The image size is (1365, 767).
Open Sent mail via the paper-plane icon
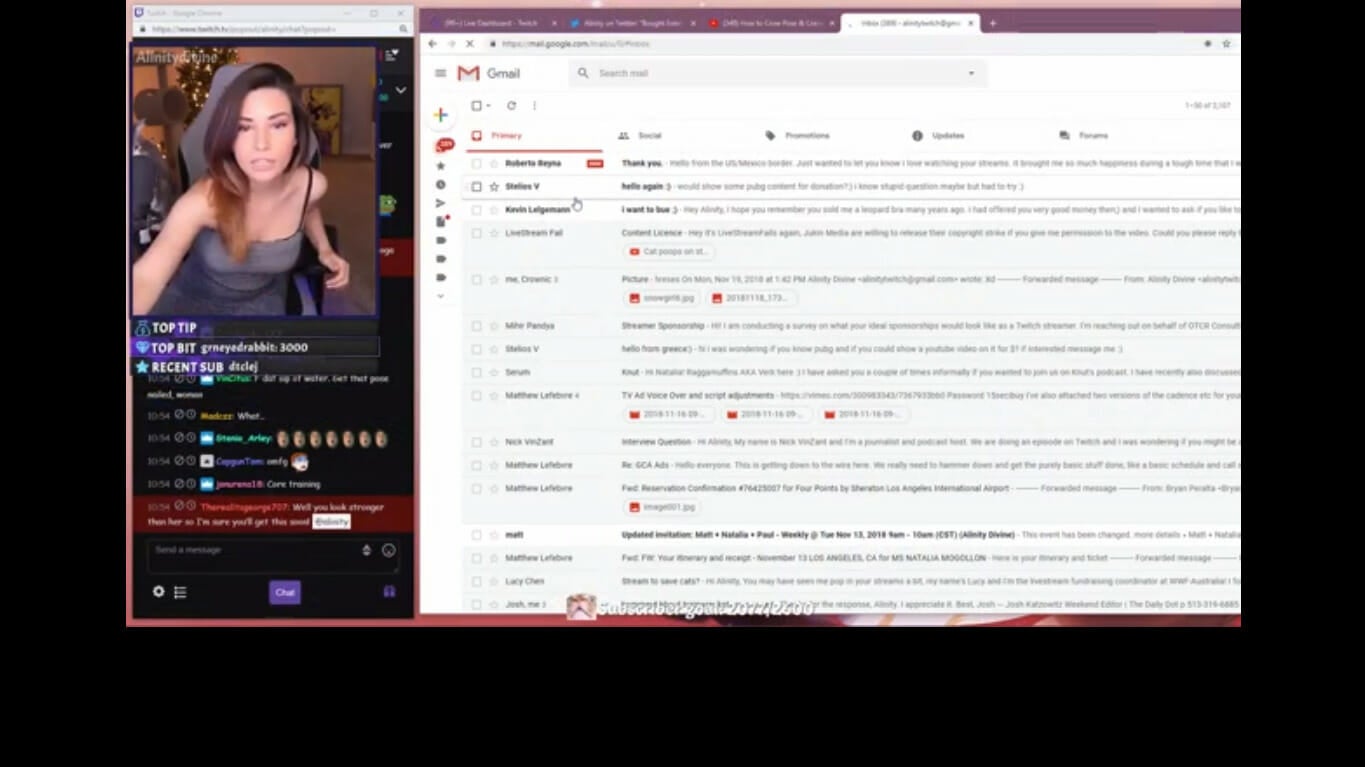point(440,203)
